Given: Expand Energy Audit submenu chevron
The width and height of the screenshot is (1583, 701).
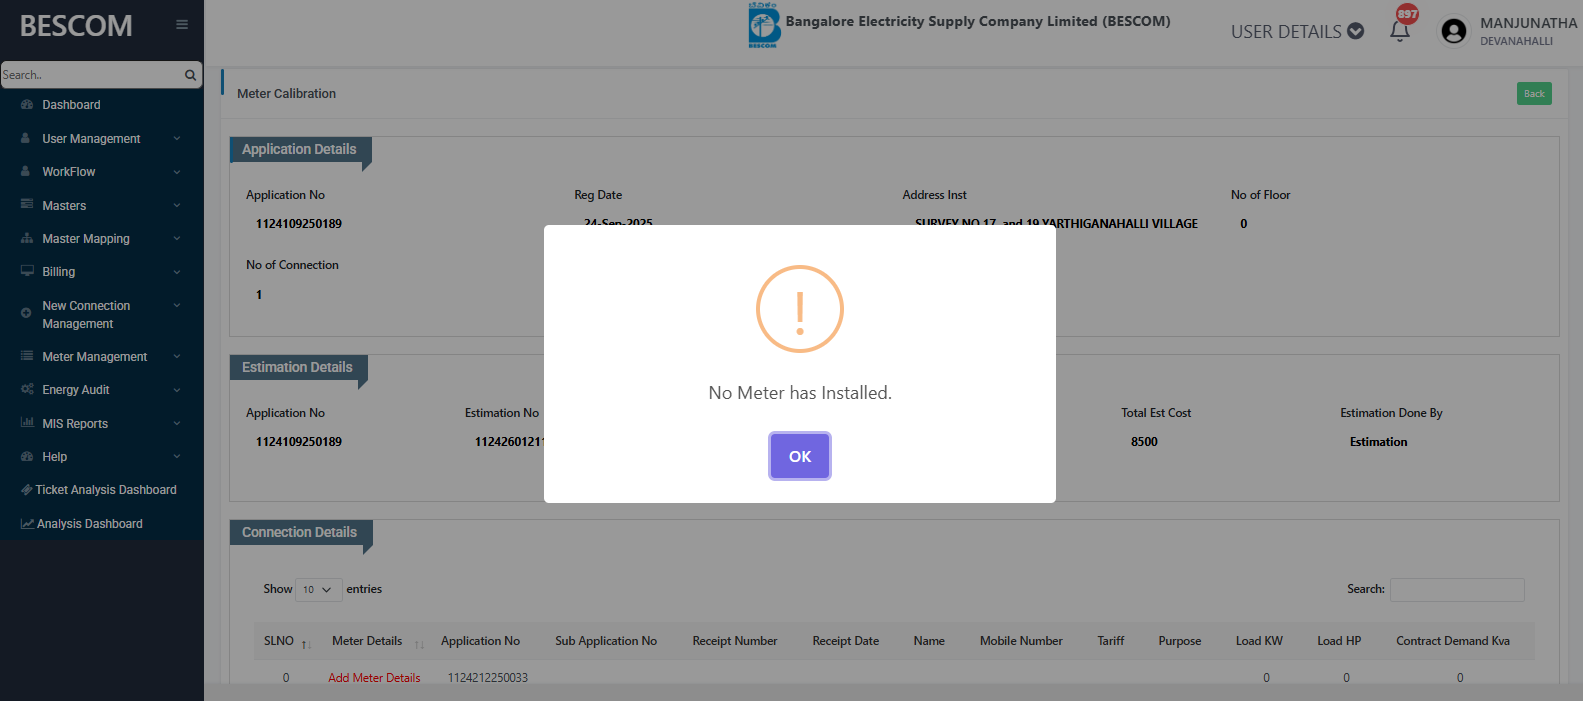Looking at the screenshot, I should 177,390.
